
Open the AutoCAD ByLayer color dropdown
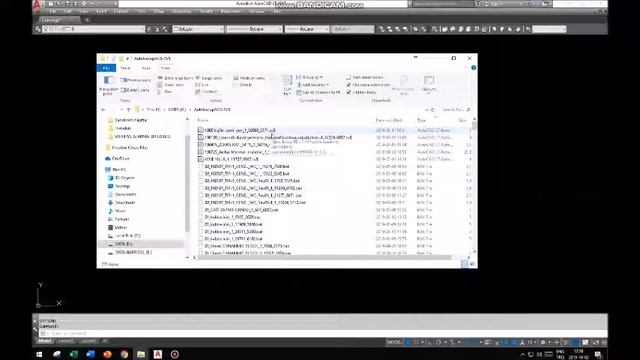click(198, 29)
